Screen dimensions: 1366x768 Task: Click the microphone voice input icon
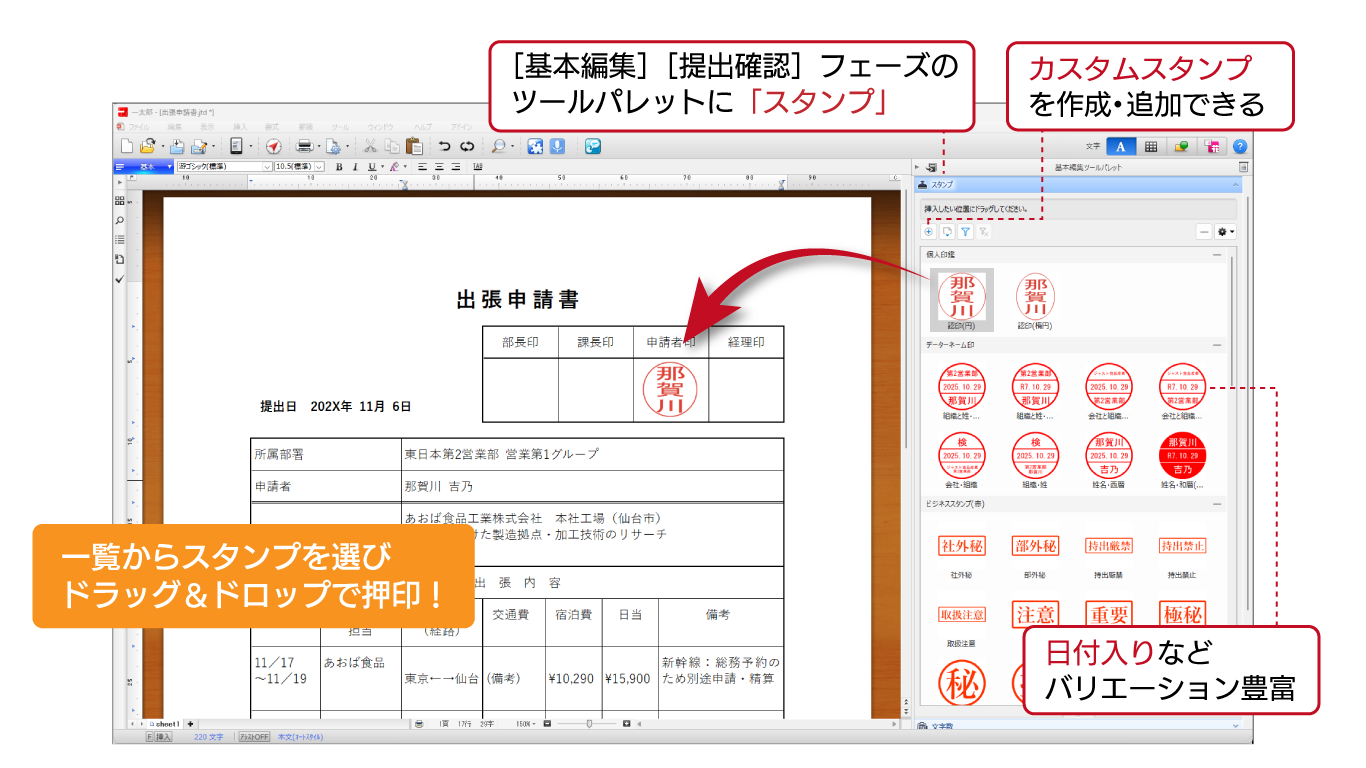click(557, 146)
